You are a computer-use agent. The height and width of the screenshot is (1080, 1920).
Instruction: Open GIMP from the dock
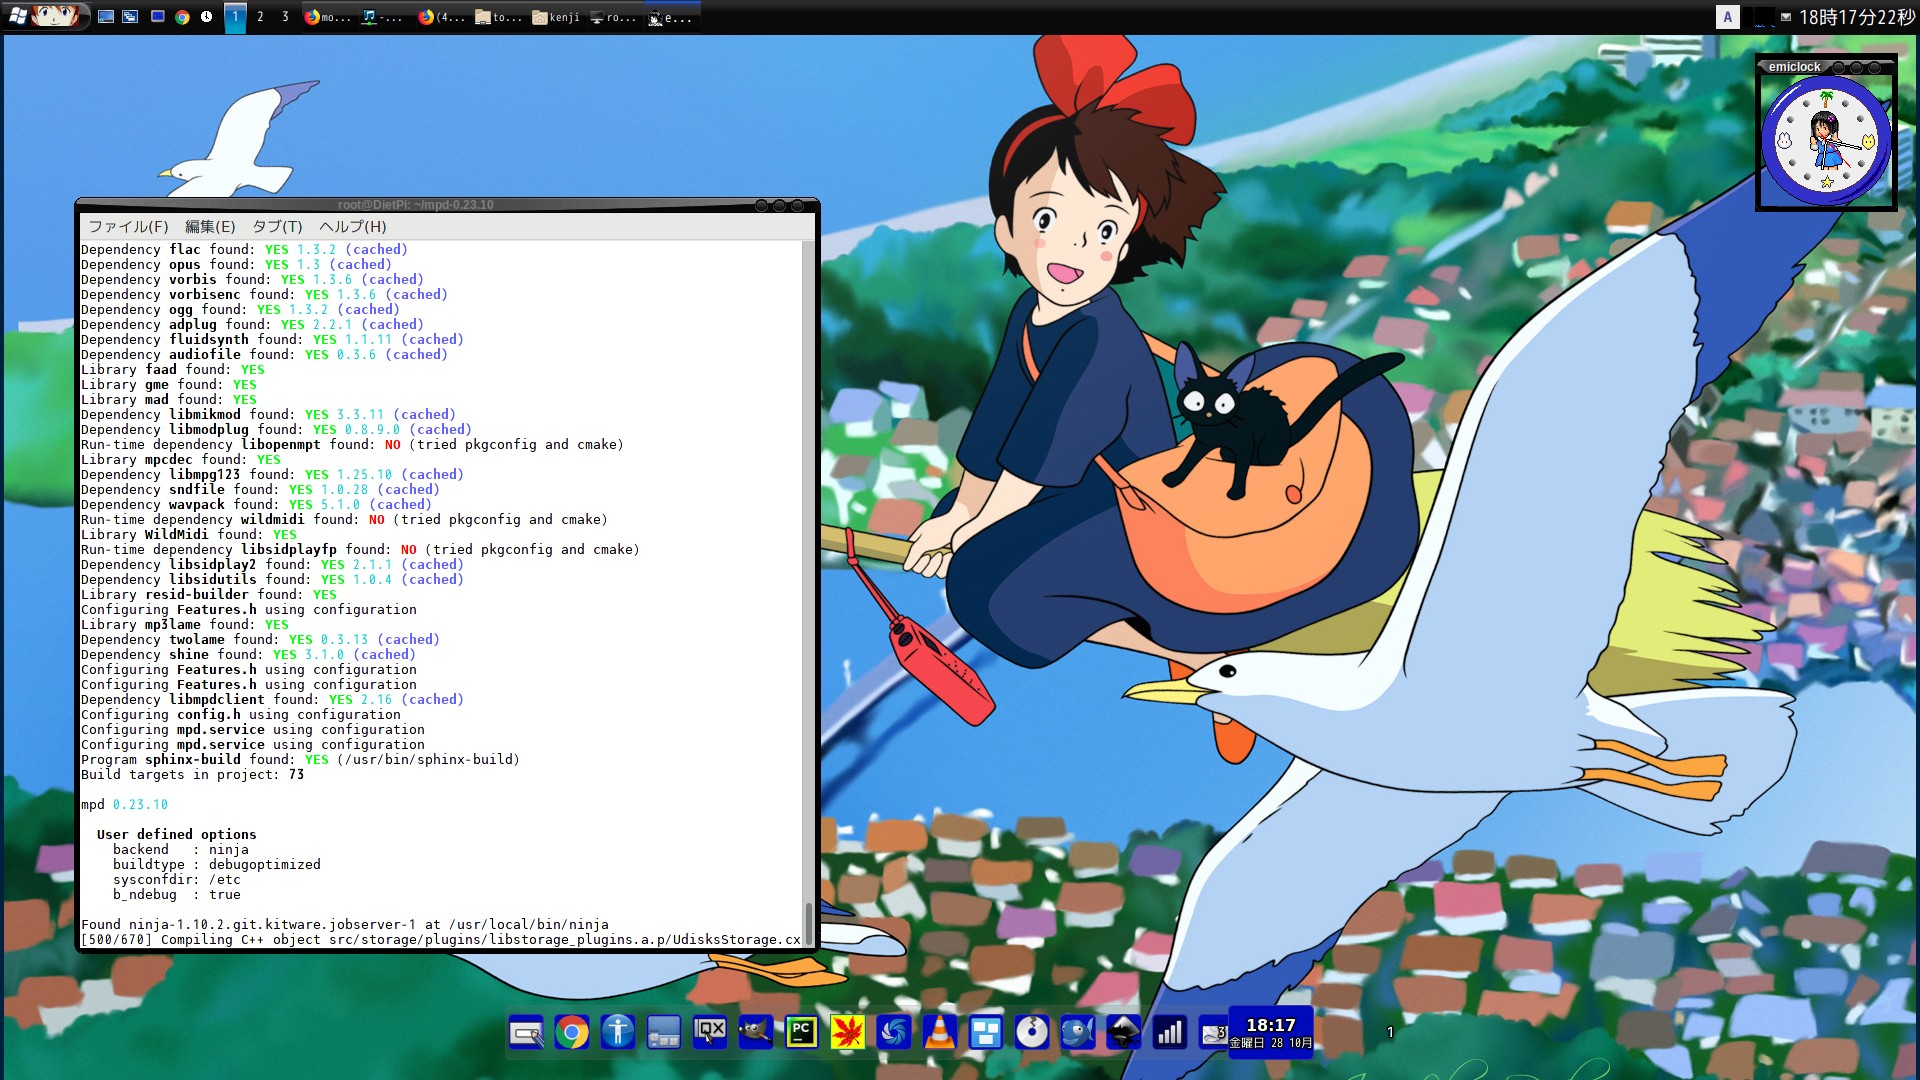tap(756, 1032)
